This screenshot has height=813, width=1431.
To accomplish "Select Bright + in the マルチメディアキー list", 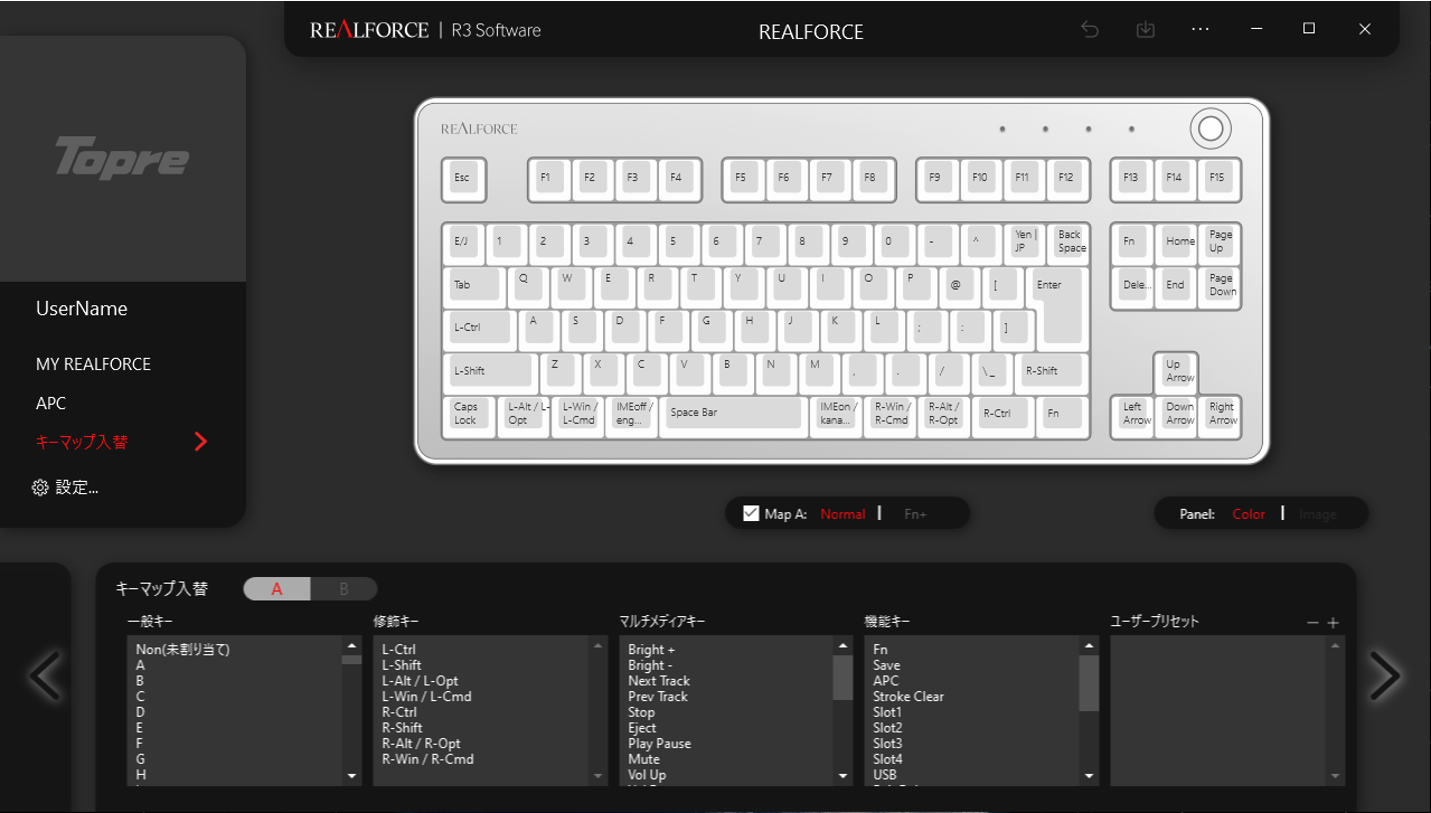I will (651, 650).
